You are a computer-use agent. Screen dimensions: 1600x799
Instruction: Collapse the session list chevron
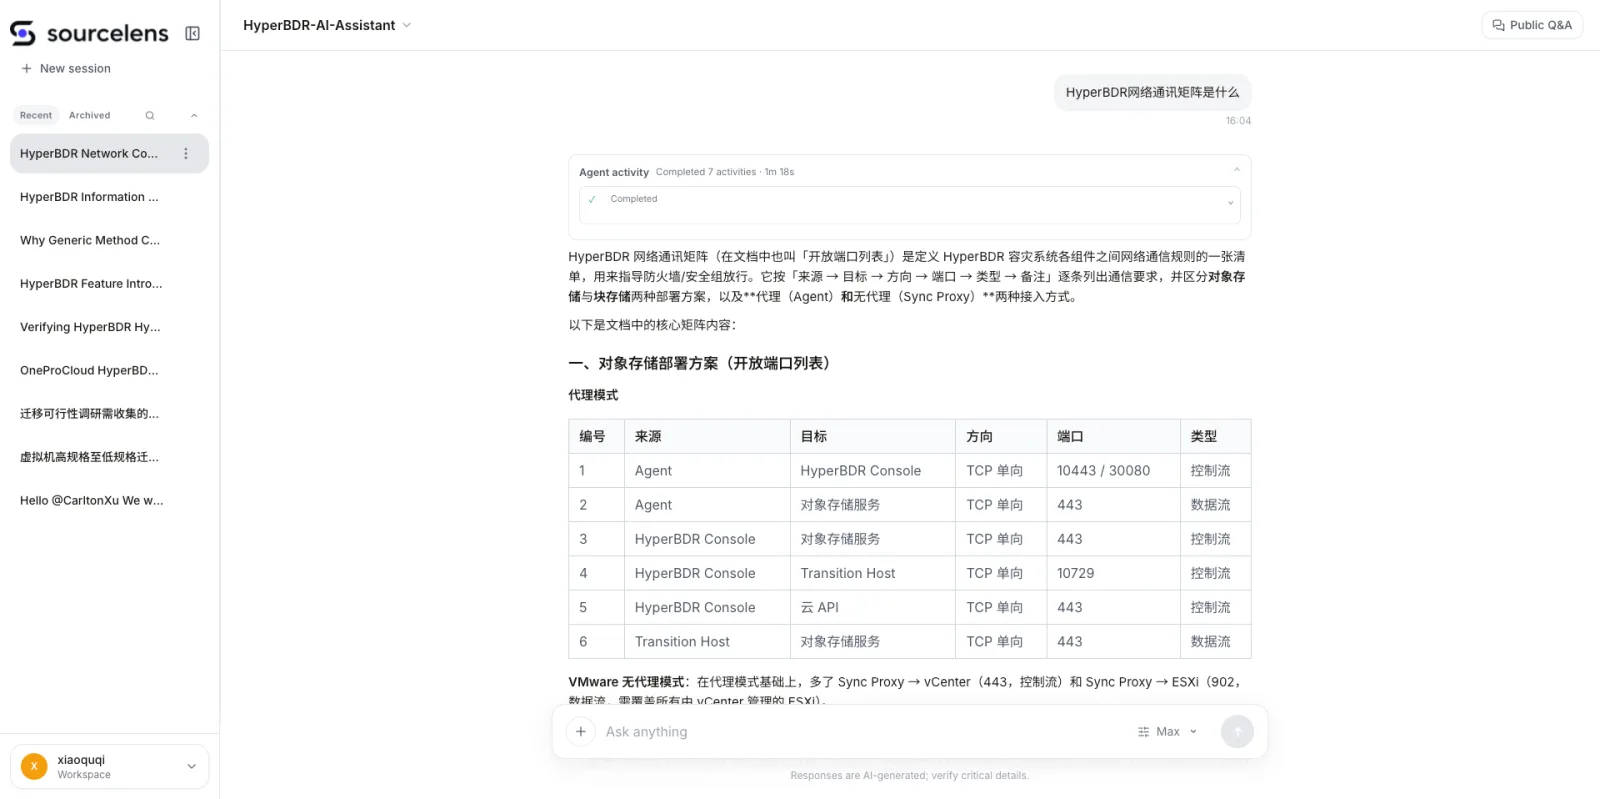194,115
